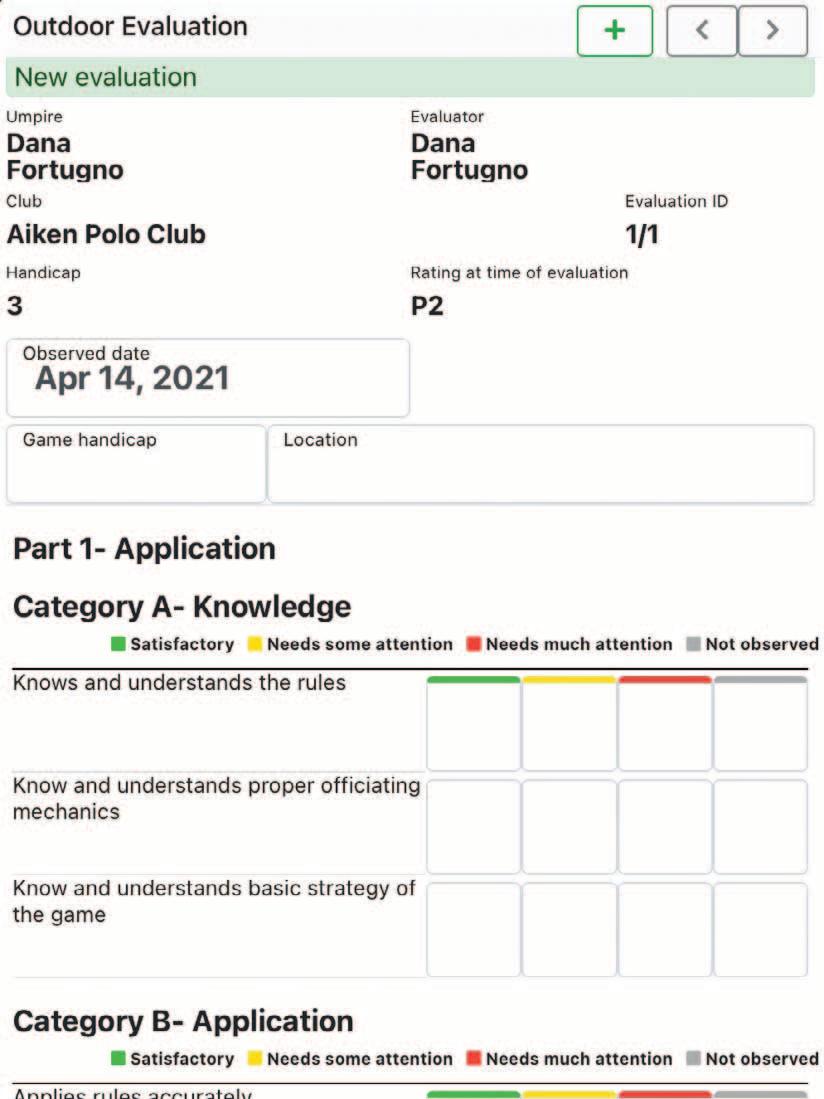The height and width of the screenshot is (1099, 824).
Task: Set basic strategy row to Needs some attention
Action: pos(569,929)
